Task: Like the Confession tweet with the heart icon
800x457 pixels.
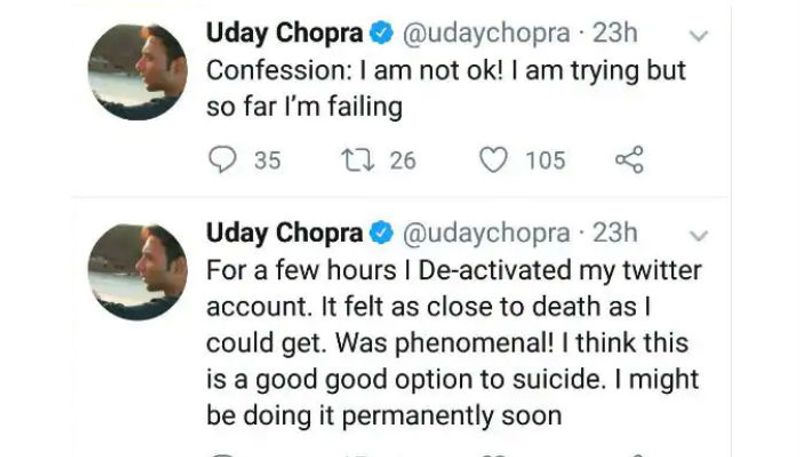Action: tap(493, 160)
